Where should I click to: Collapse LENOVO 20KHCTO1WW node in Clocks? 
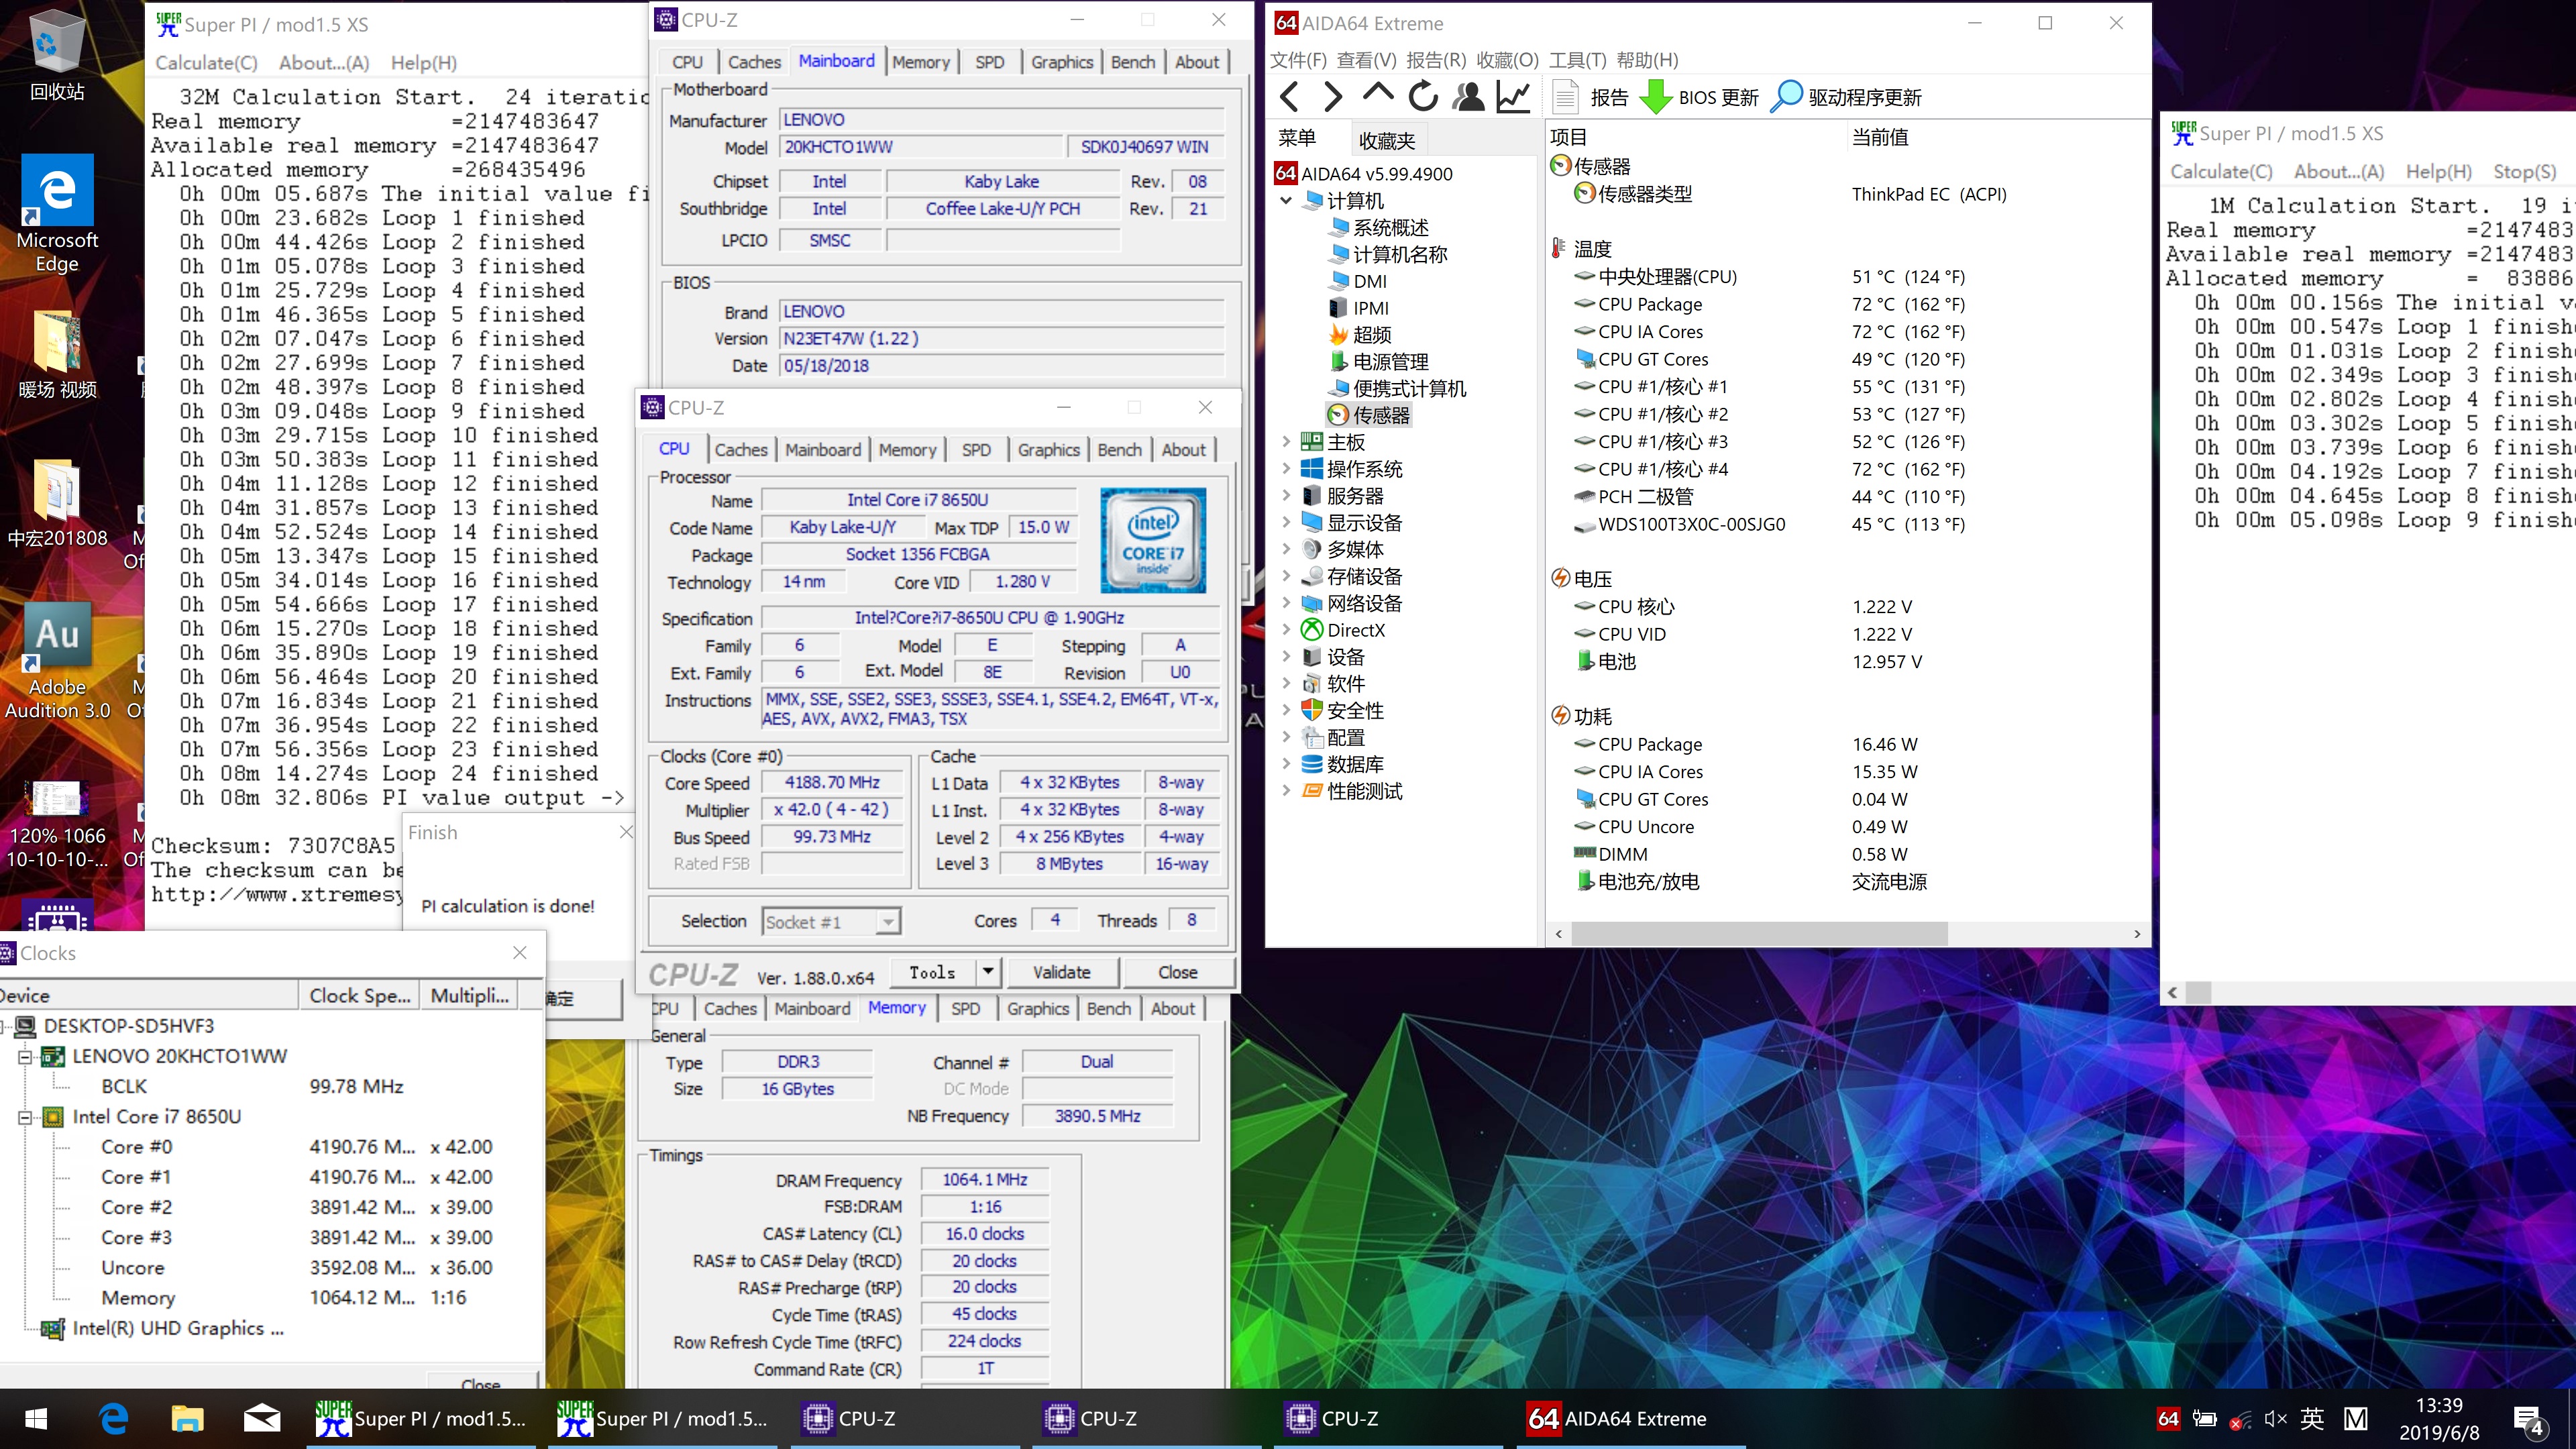pyautogui.click(x=25, y=1056)
